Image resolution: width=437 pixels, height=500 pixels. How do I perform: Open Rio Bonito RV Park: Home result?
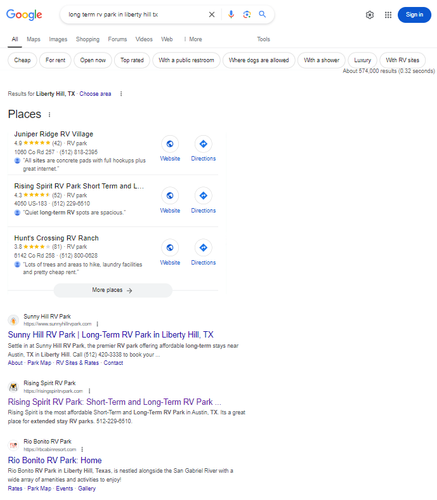pyautogui.click(x=55, y=460)
